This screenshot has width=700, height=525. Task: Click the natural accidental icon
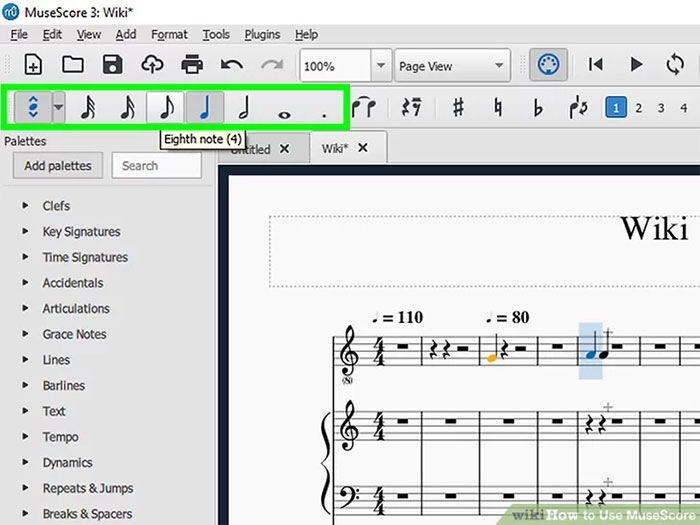click(498, 108)
